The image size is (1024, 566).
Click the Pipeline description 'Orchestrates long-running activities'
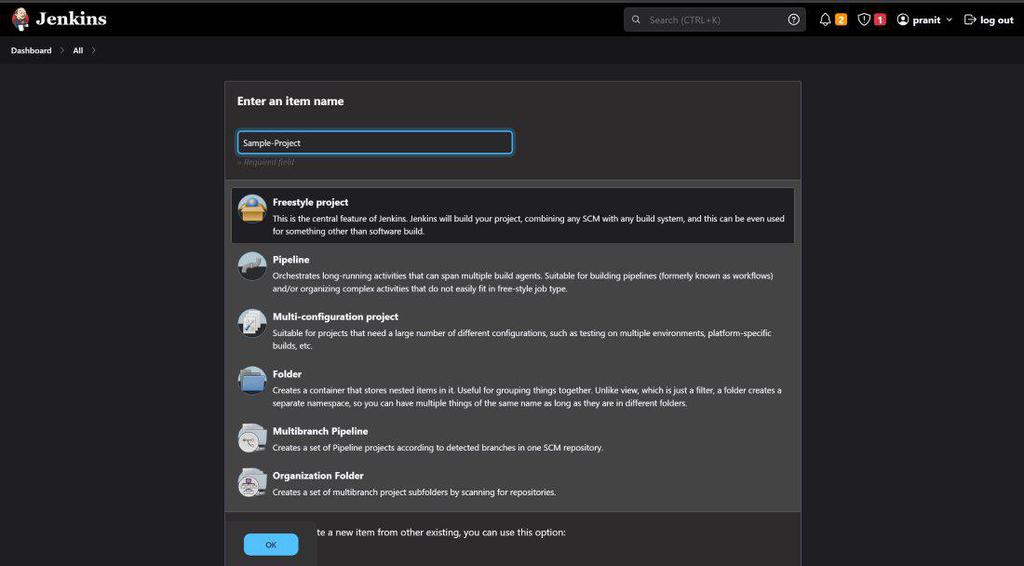(522, 283)
